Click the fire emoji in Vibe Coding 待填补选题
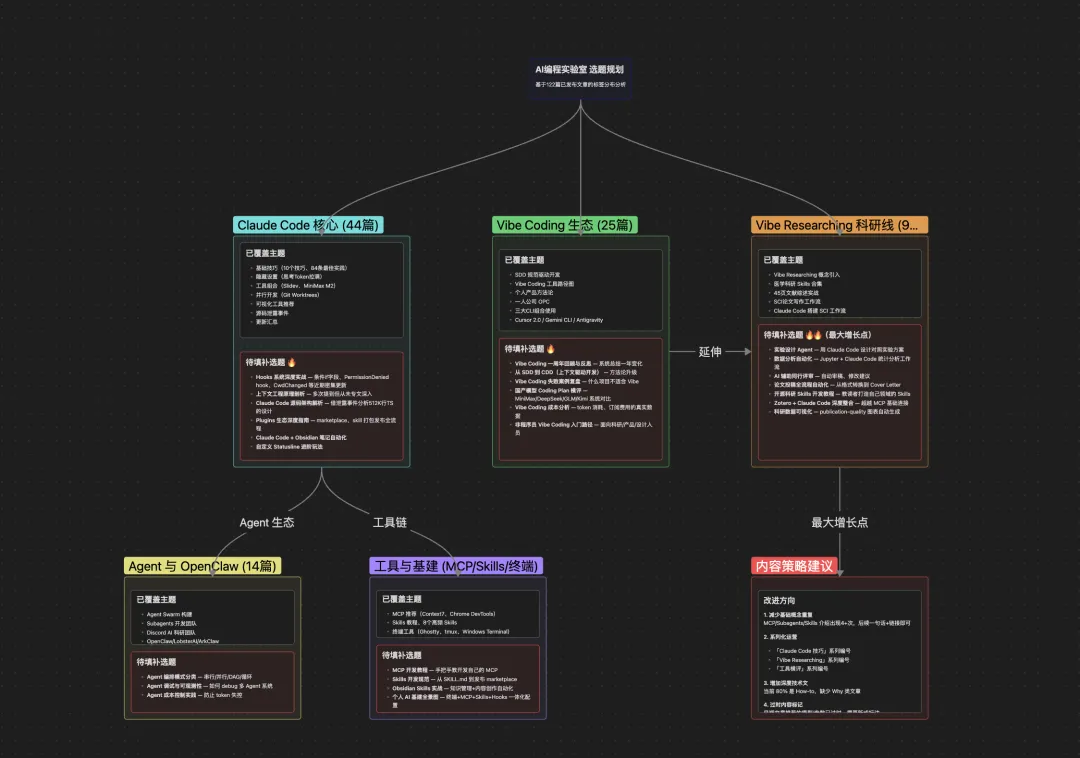Image resolution: width=1080 pixels, height=758 pixels. tap(550, 348)
